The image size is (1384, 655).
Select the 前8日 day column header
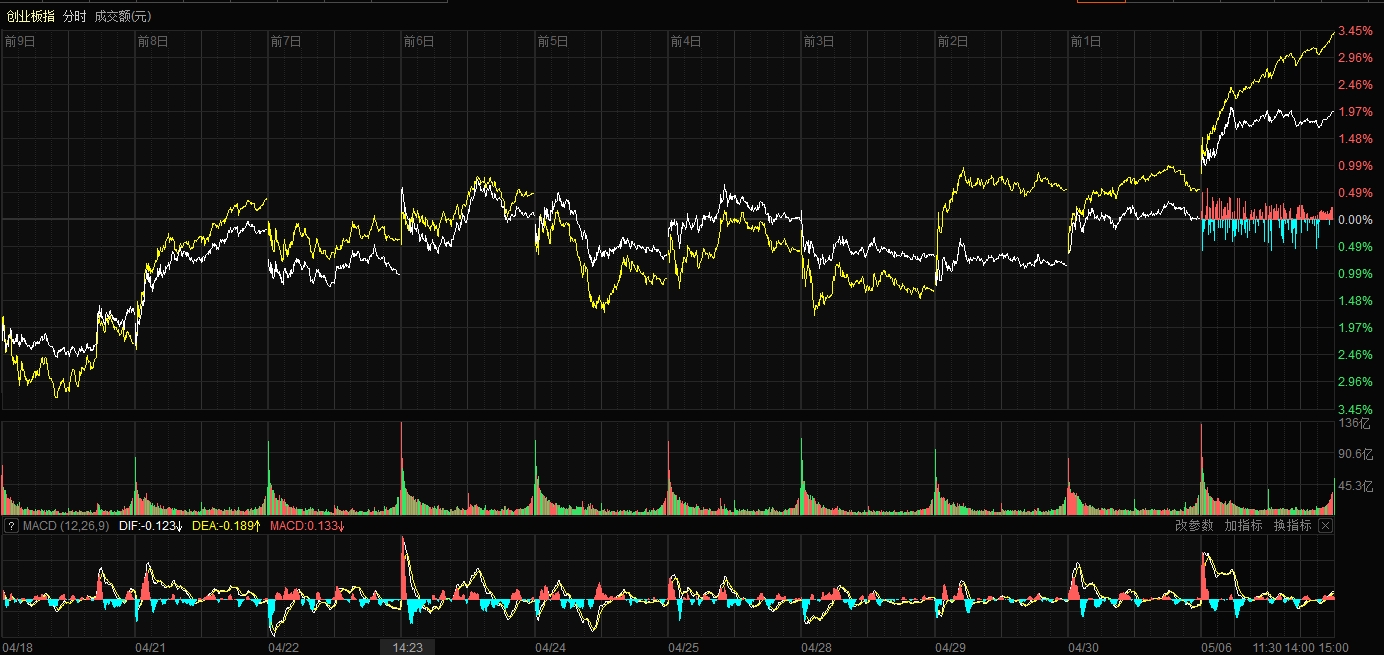click(153, 41)
